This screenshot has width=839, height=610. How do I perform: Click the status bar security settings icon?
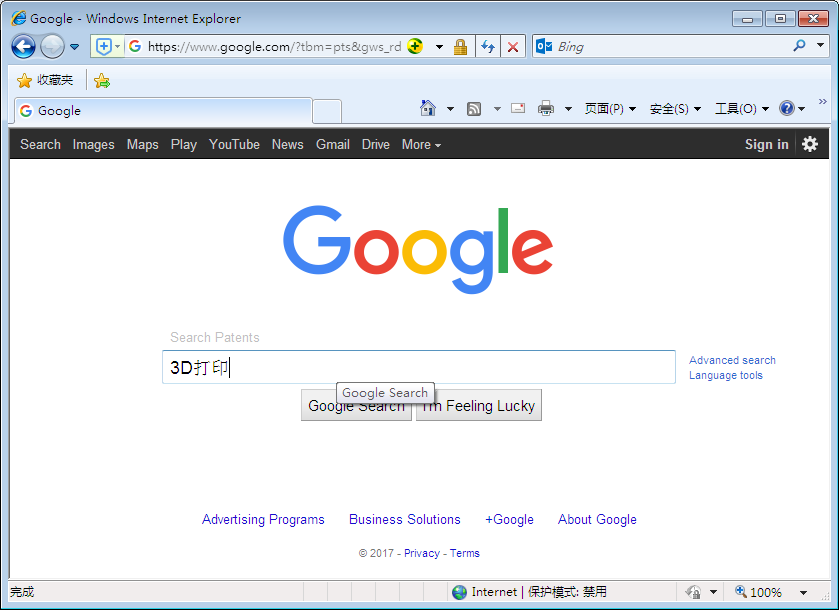(x=693, y=592)
